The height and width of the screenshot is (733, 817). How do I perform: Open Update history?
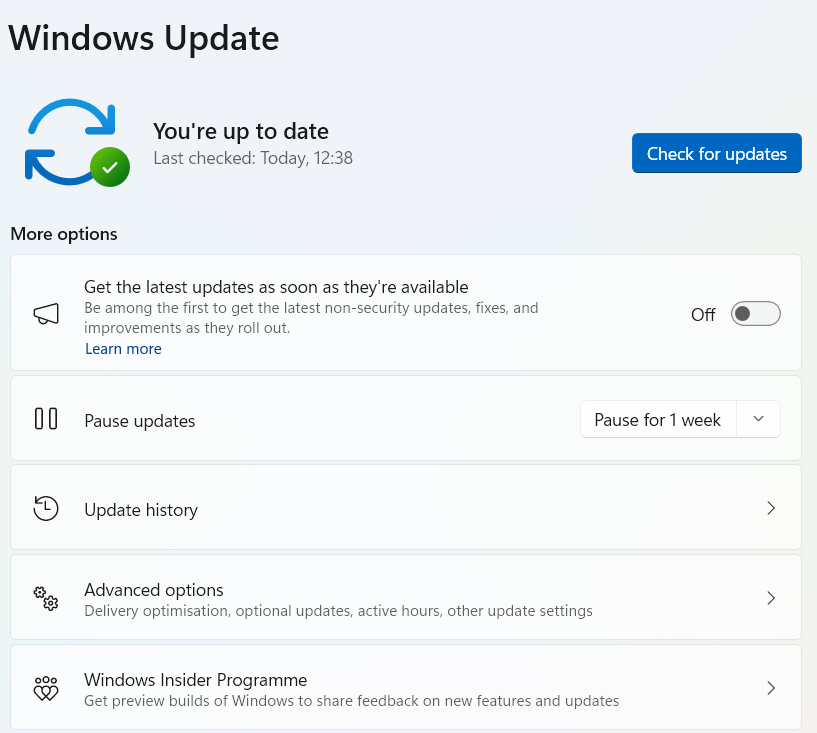tap(400, 508)
